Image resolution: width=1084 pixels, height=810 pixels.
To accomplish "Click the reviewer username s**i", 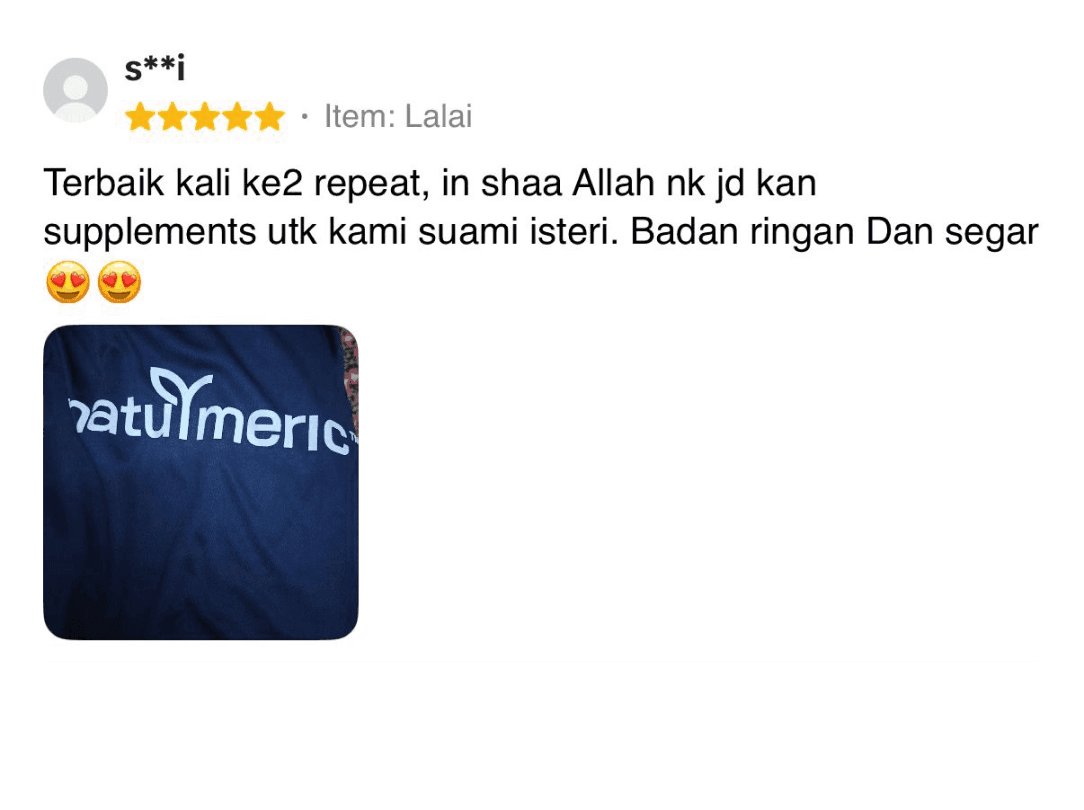I will [155, 68].
